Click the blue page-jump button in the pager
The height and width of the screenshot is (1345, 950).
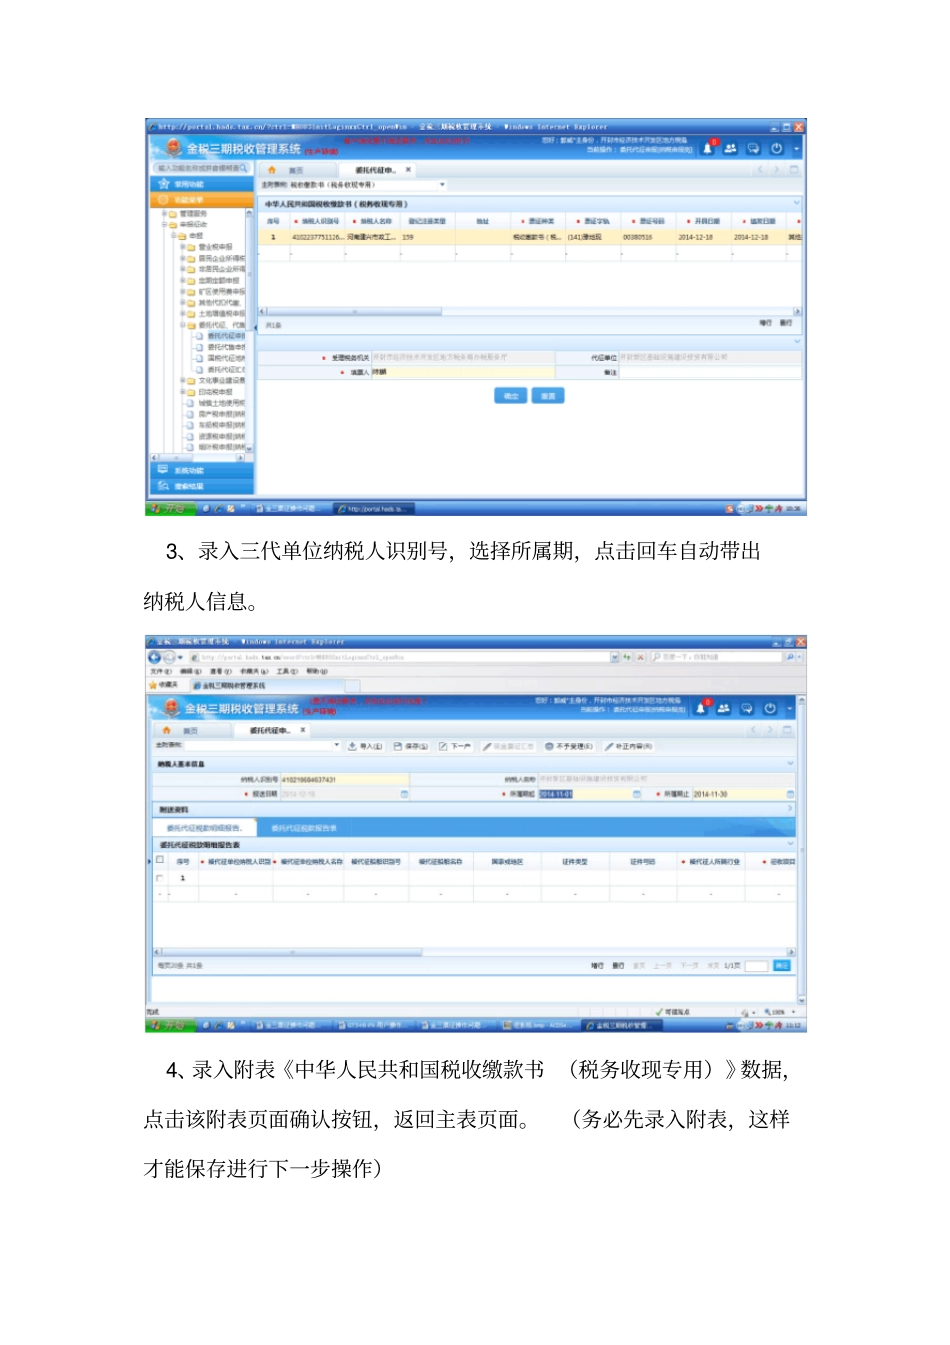[x=782, y=966]
